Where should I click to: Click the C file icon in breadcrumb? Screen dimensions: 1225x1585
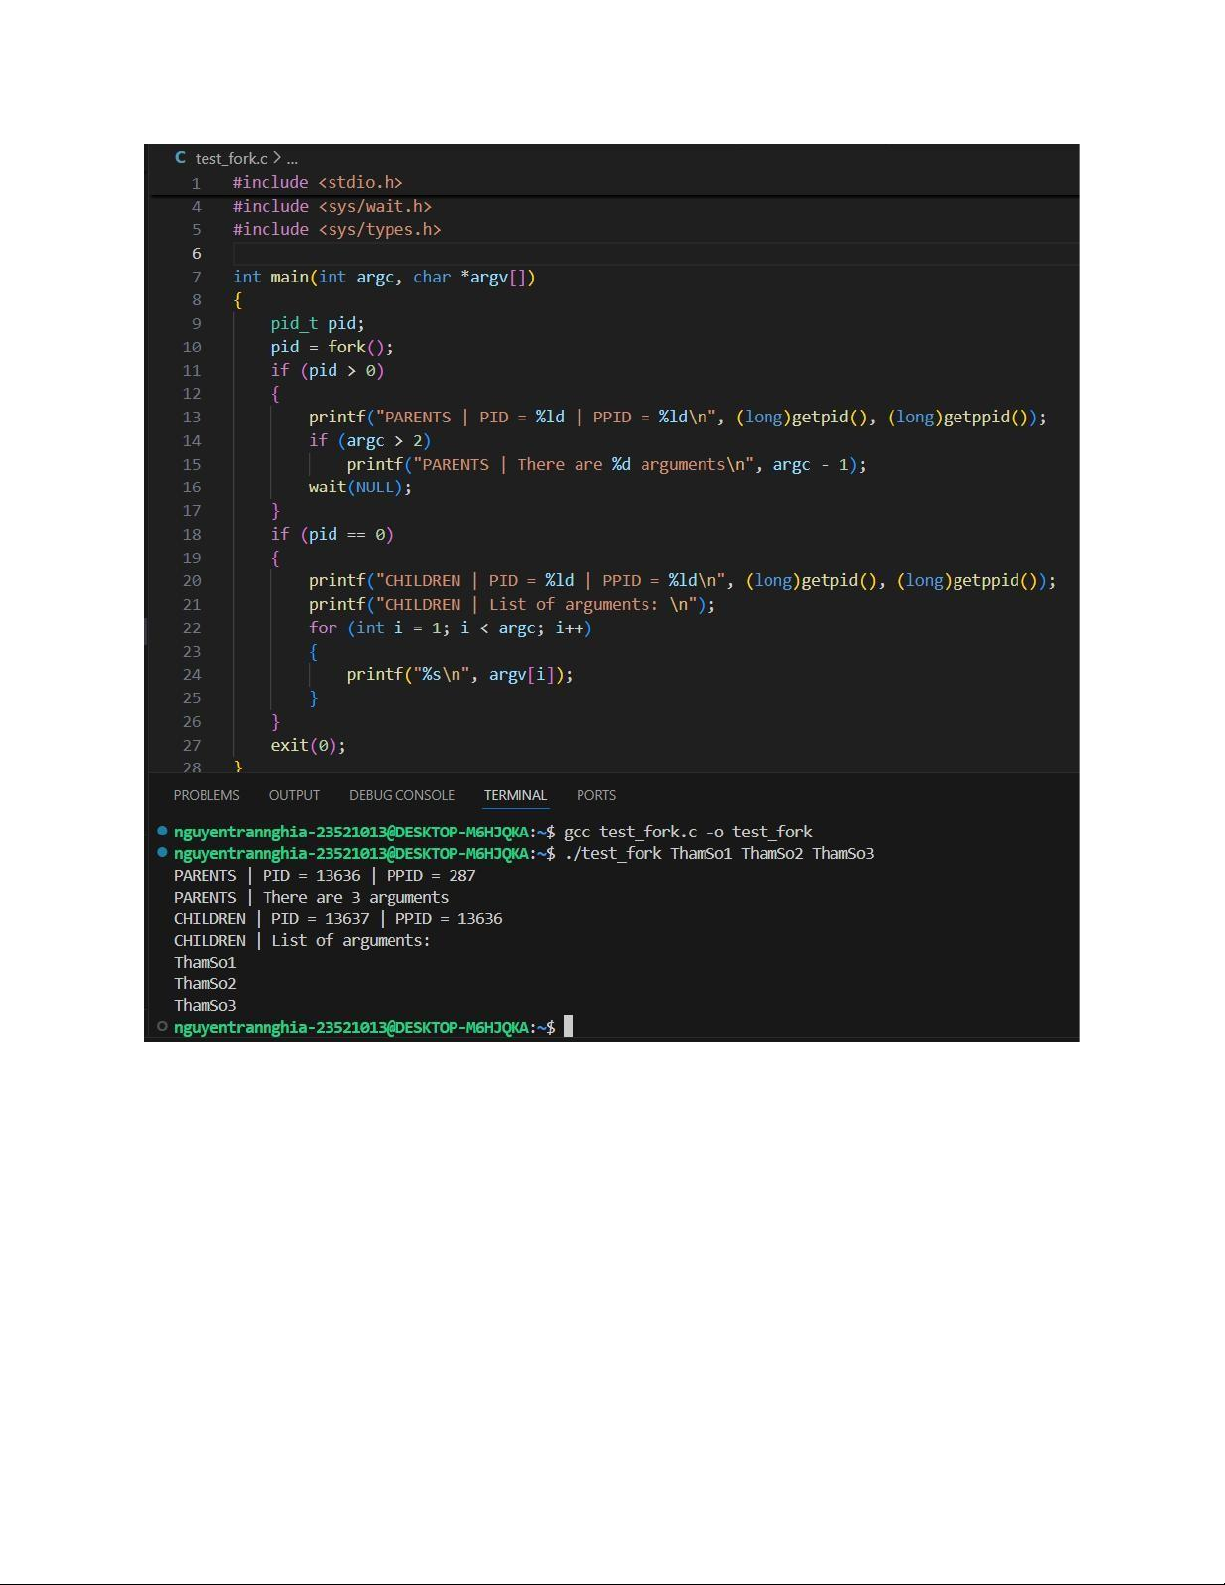point(180,158)
